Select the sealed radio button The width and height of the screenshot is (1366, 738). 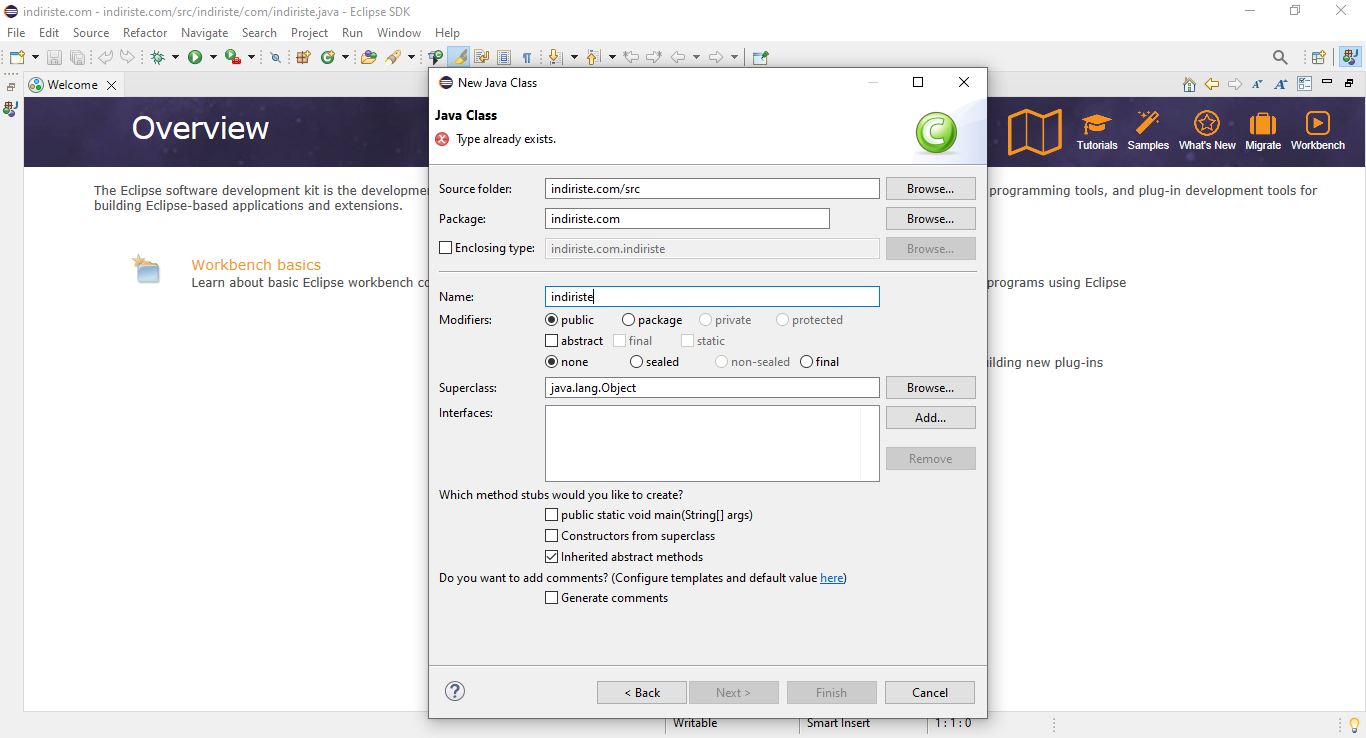pyautogui.click(x=636, y=362)
